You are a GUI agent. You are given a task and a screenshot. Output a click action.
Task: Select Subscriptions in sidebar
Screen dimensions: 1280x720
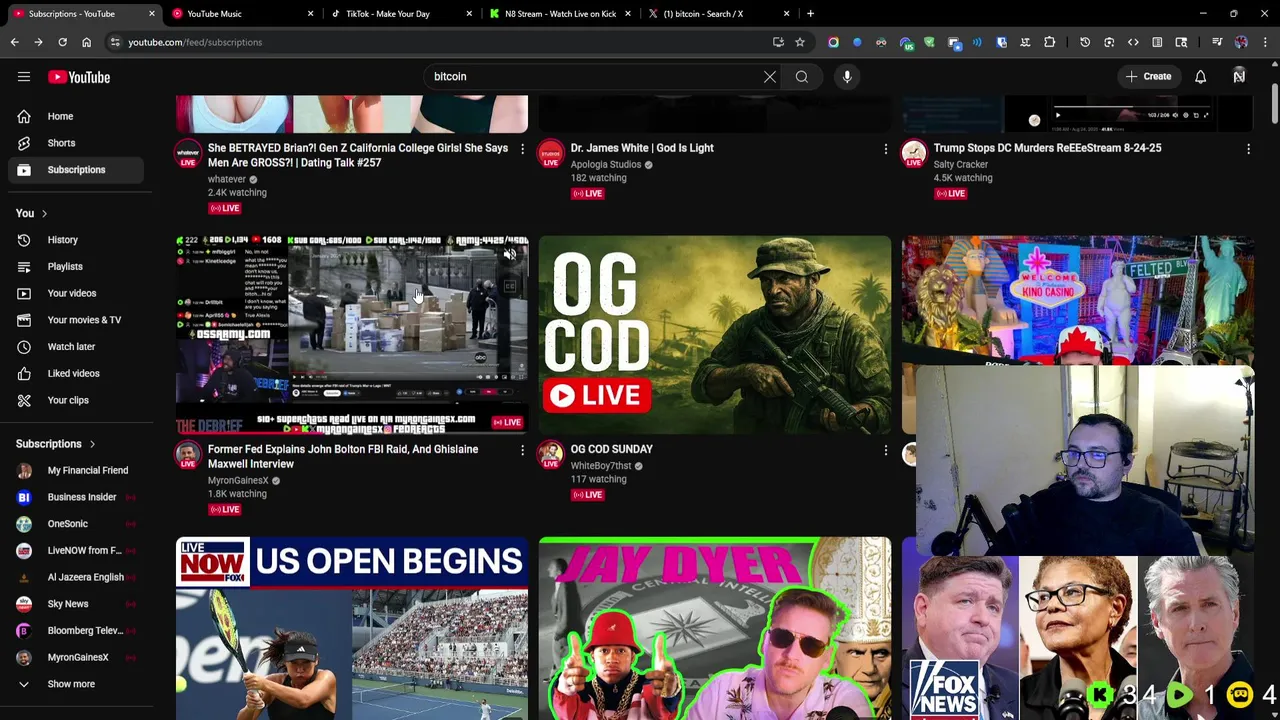[76, 170]
